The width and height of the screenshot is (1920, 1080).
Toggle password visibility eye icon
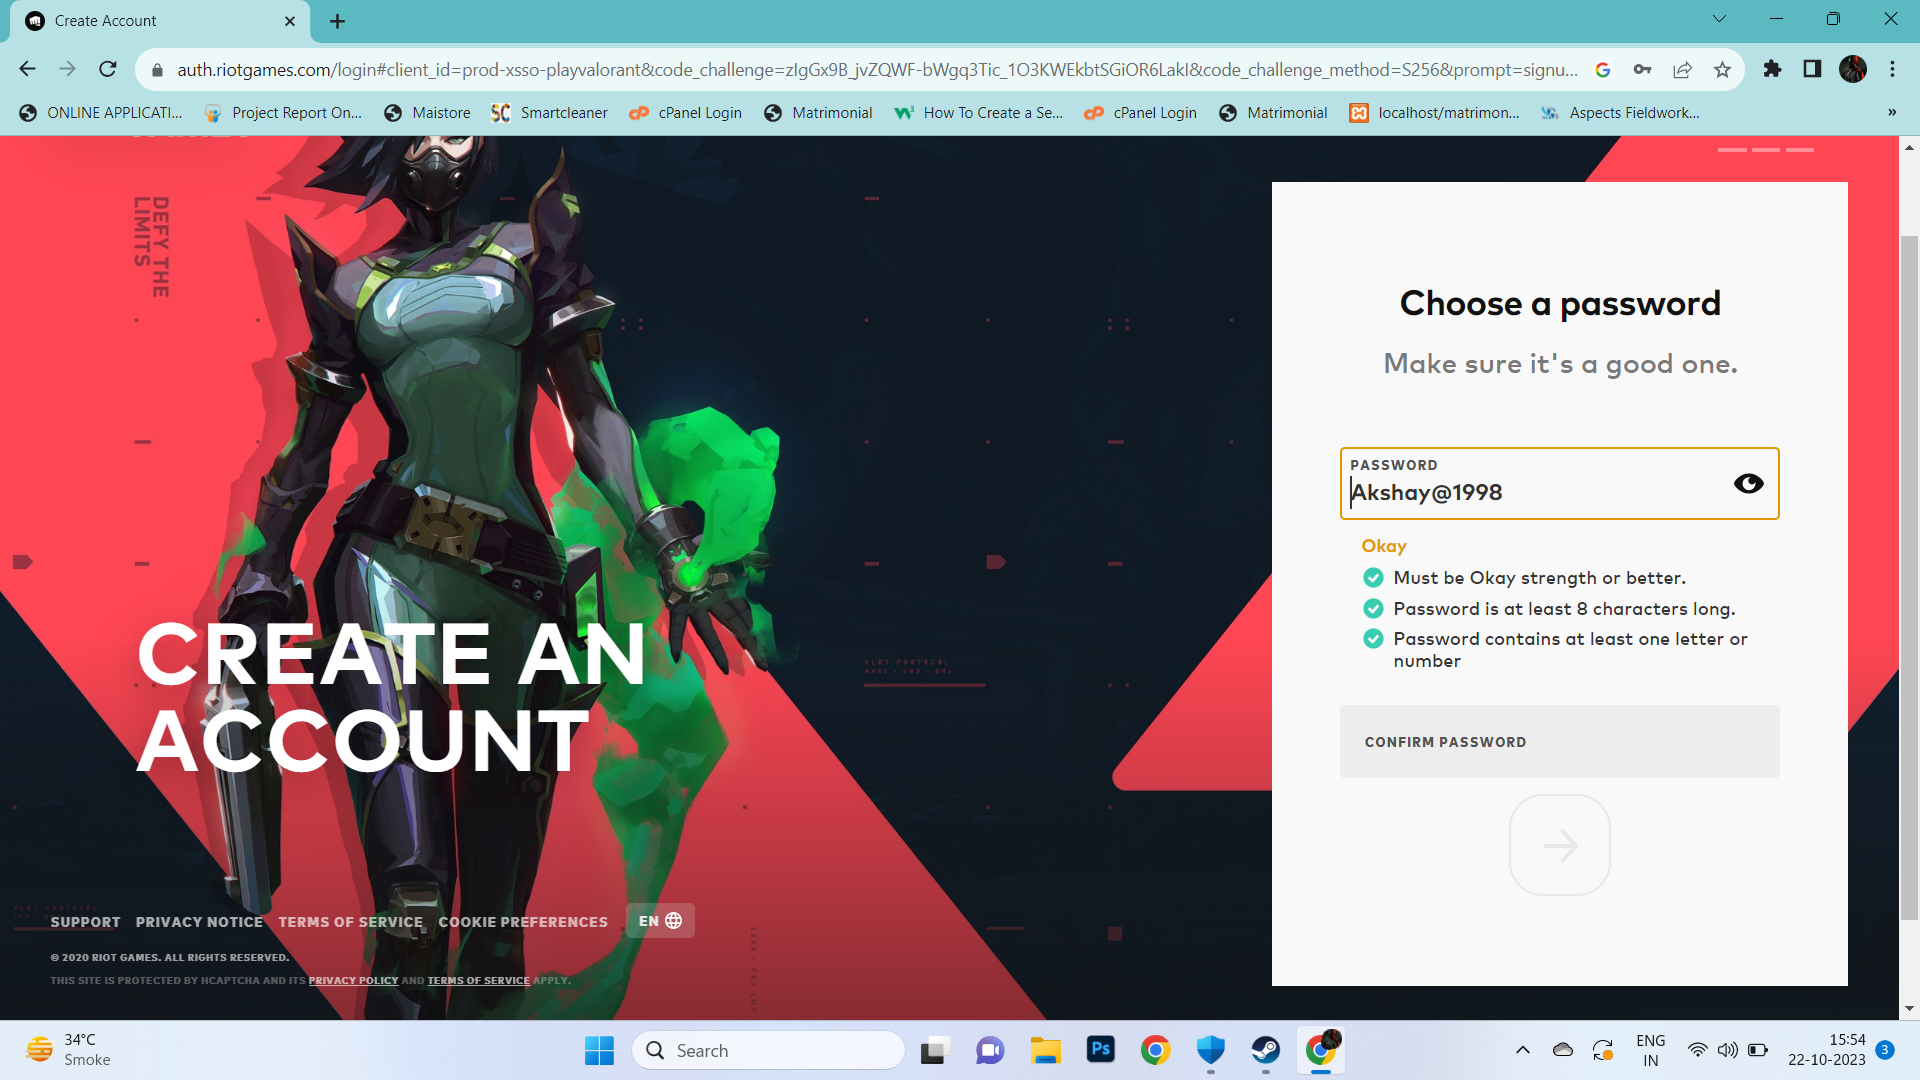click(x=1748, y=484)
